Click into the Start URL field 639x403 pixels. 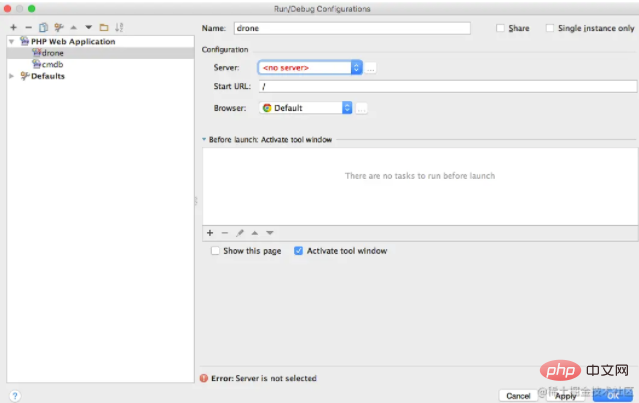pos(440,87)
